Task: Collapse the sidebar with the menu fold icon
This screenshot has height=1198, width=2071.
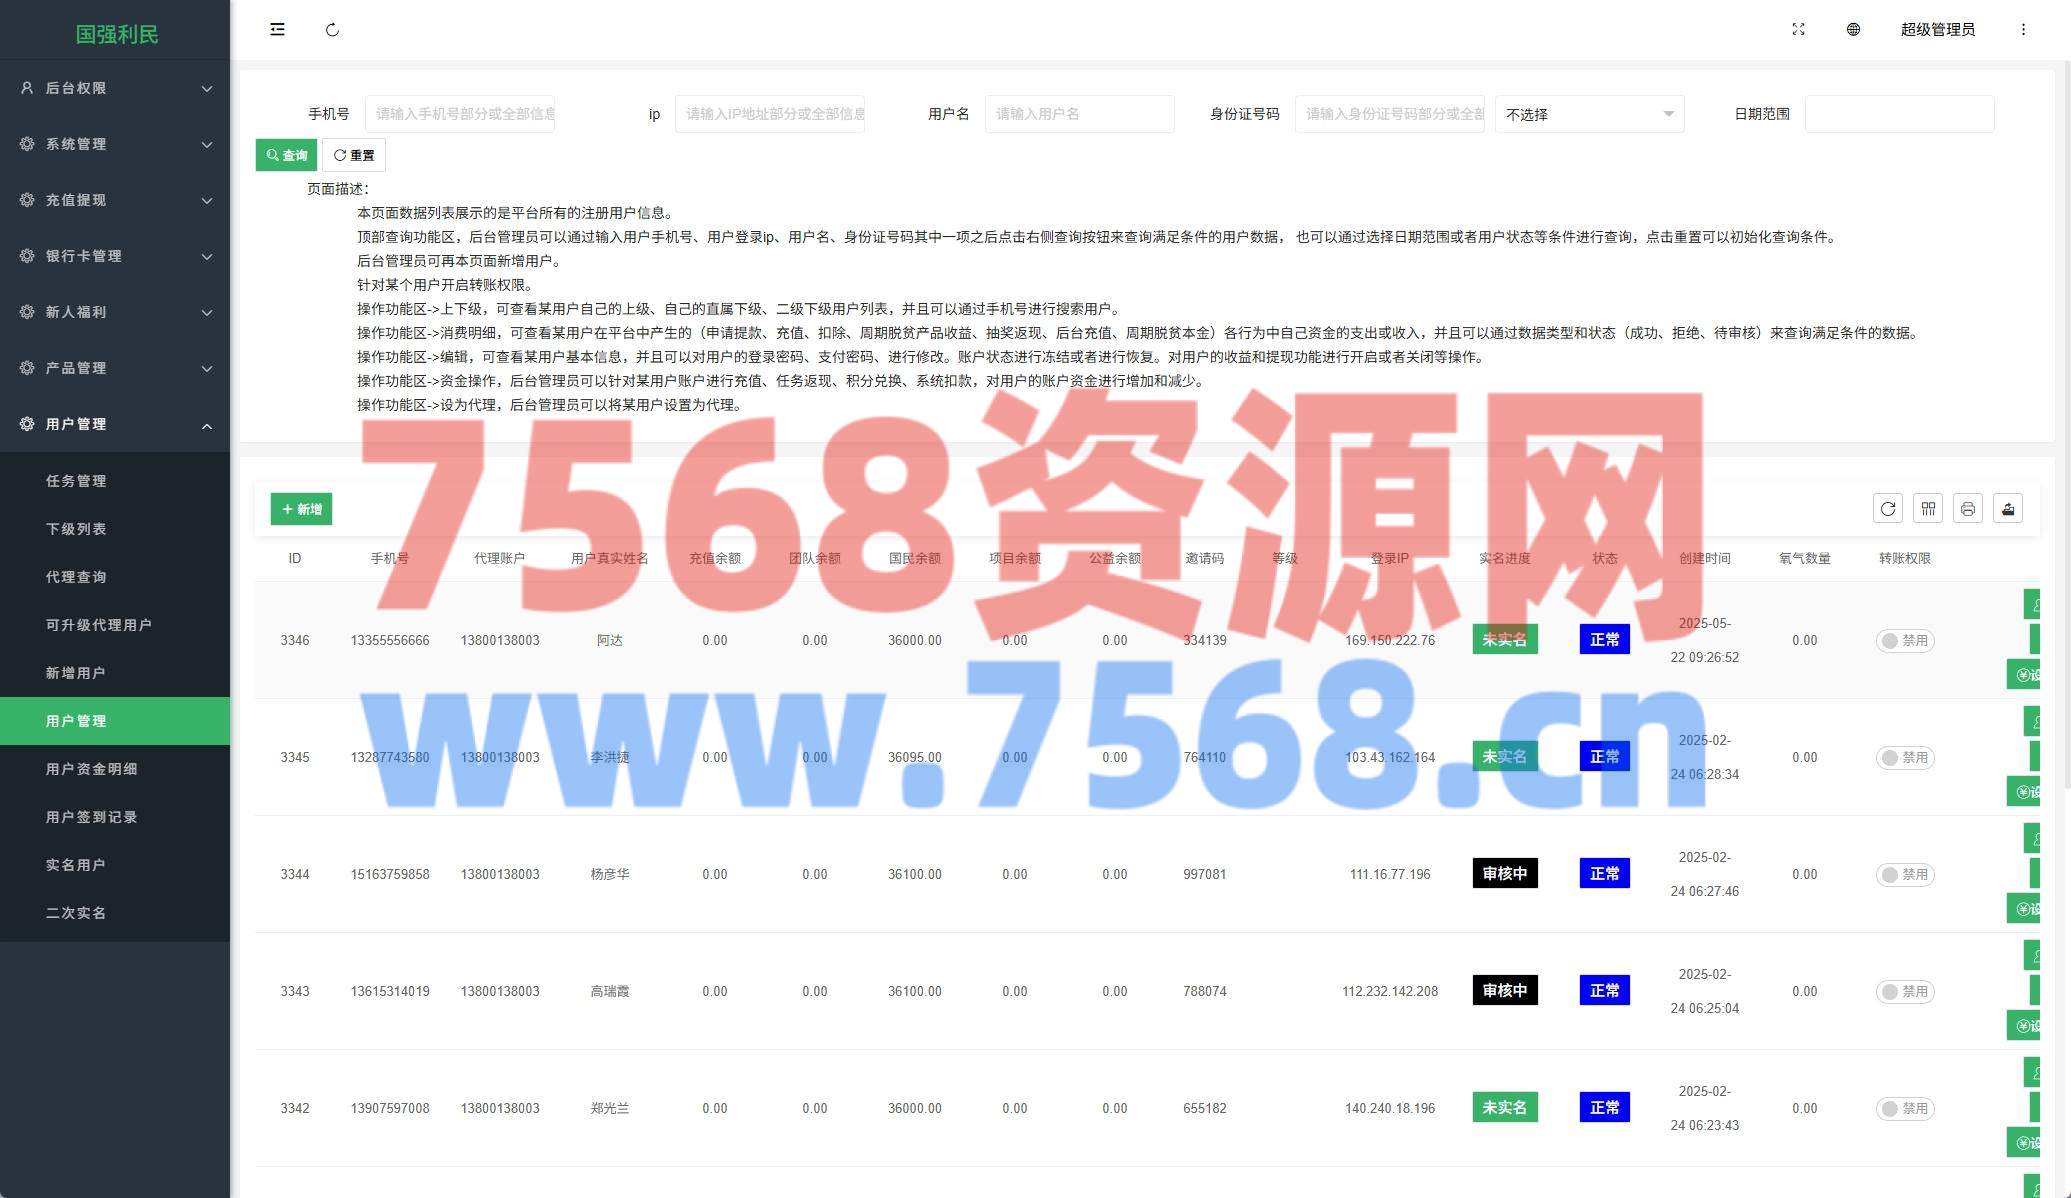Action: 277,30
